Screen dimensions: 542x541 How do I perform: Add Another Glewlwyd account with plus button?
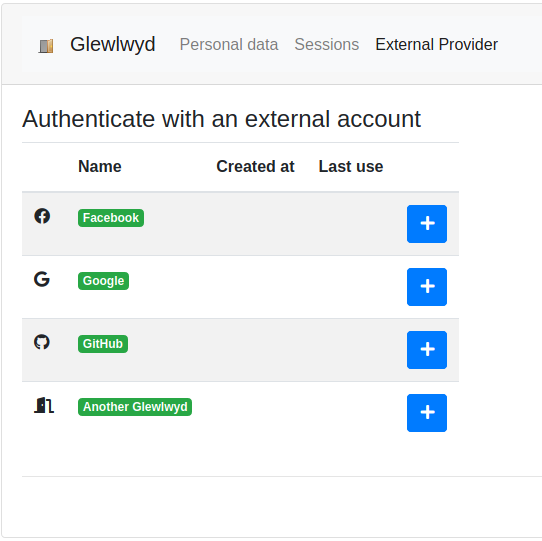click(x=427, y=413)
